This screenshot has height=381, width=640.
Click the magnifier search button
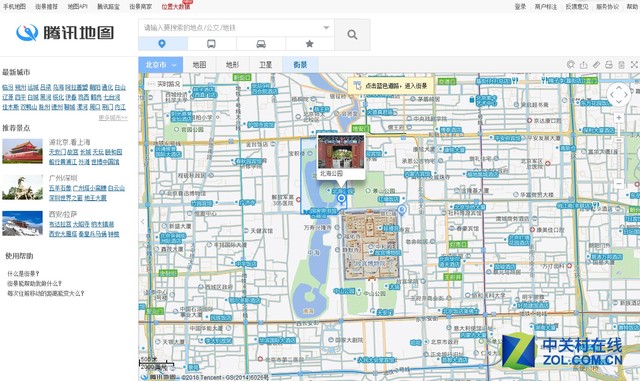pyautogui.click(x=352, y=35)
